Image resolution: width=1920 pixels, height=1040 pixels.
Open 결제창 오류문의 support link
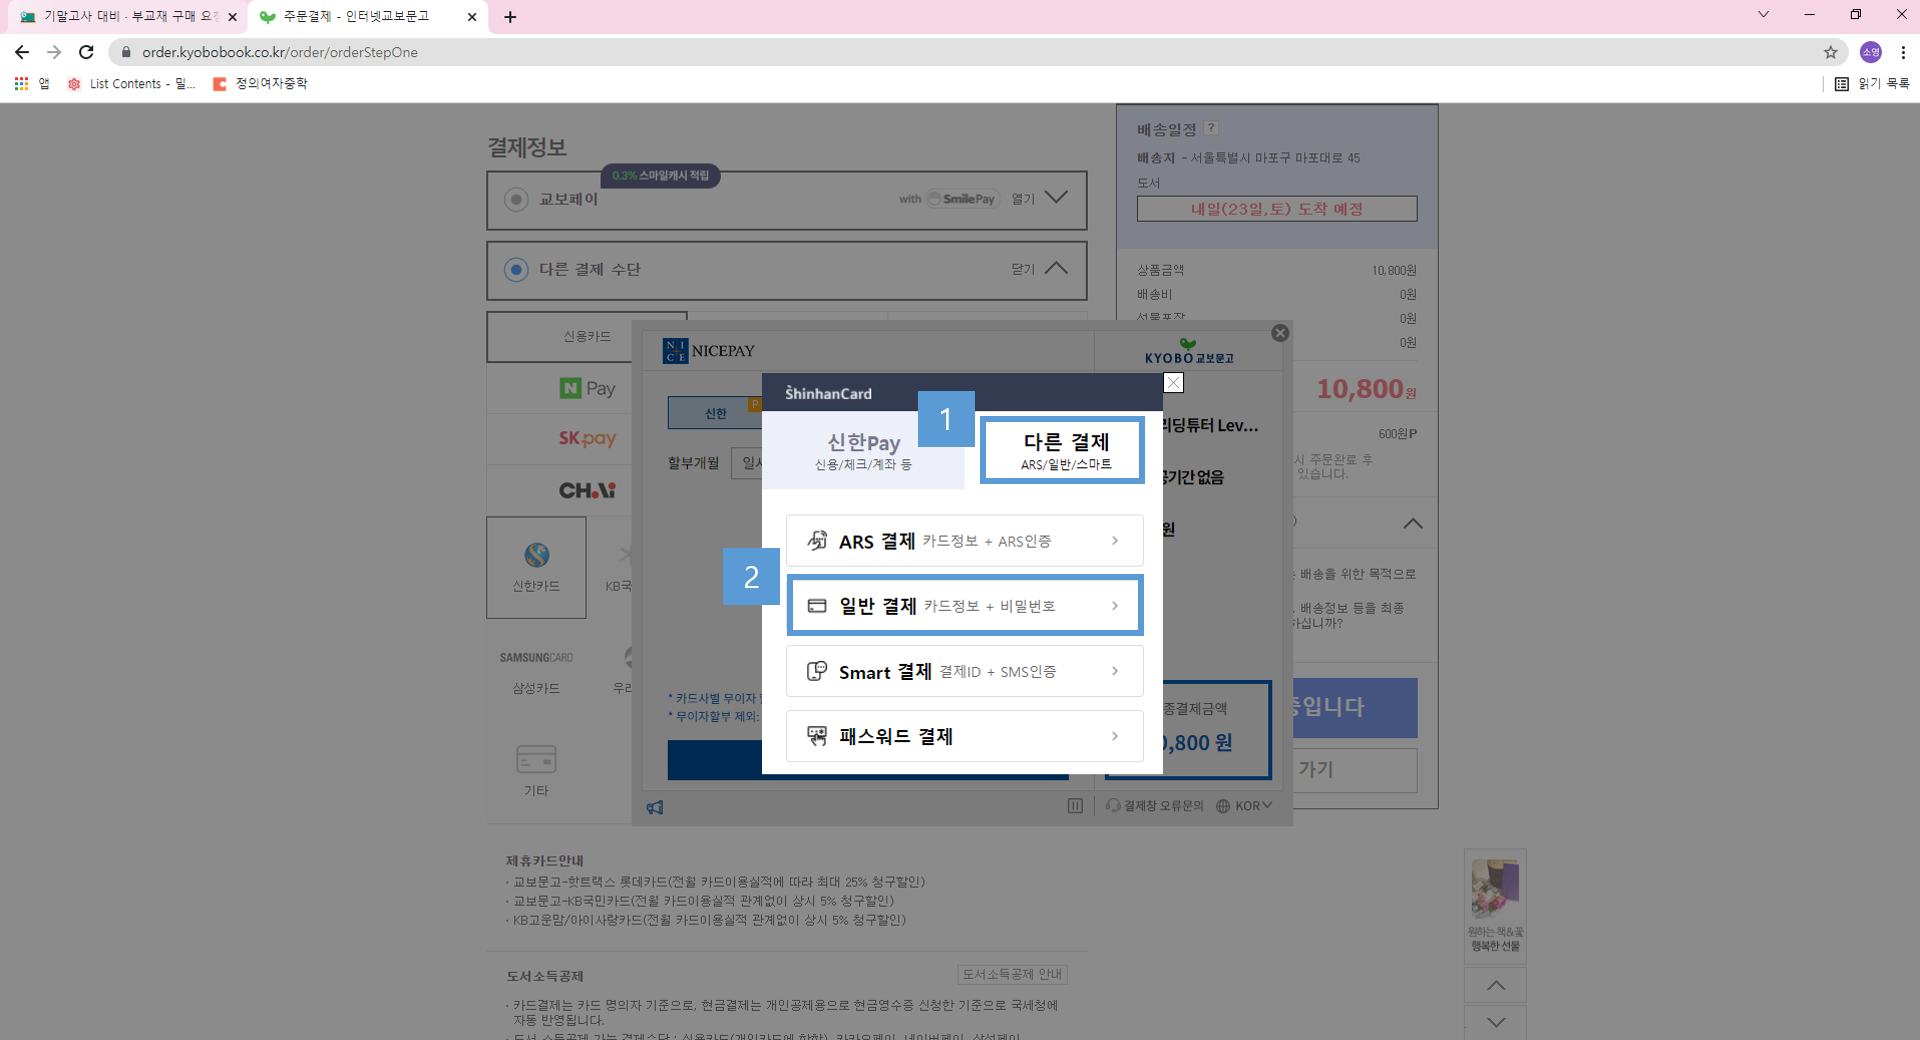[1155, 806]
